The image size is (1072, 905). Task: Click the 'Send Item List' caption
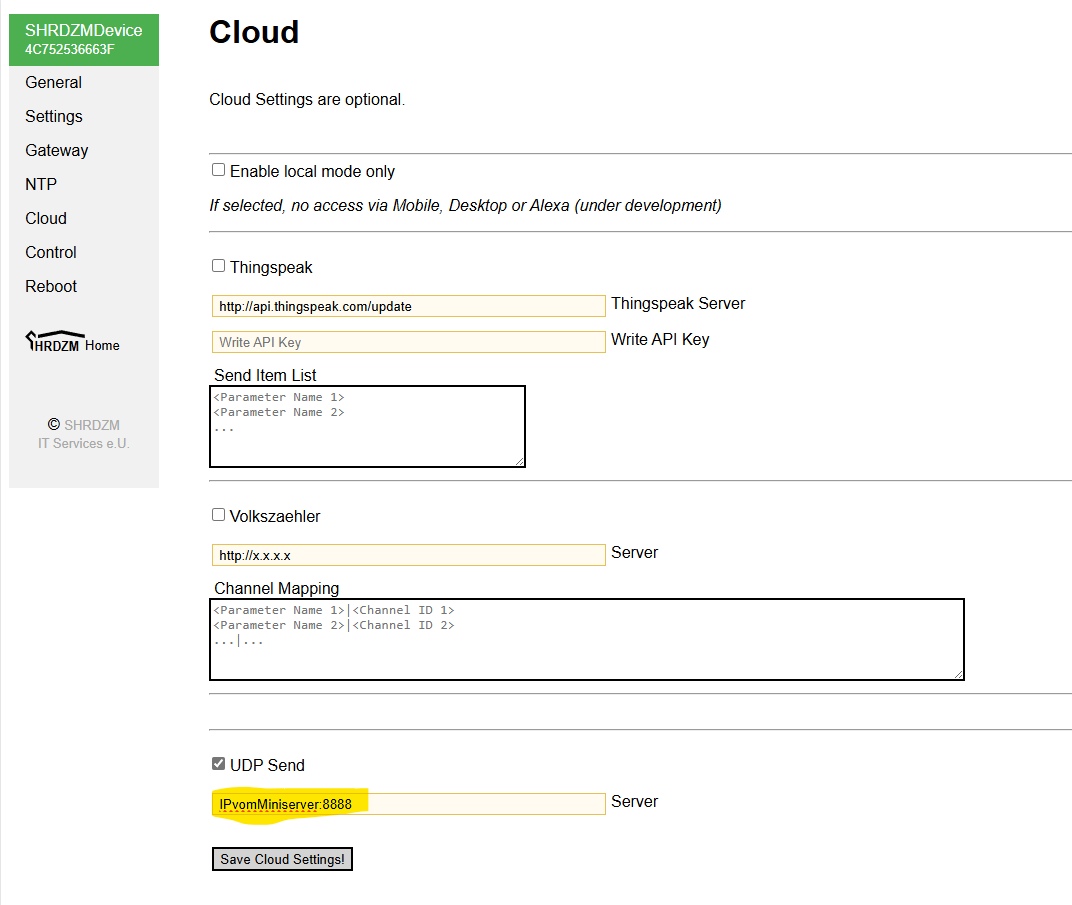(x=265, y=375)
